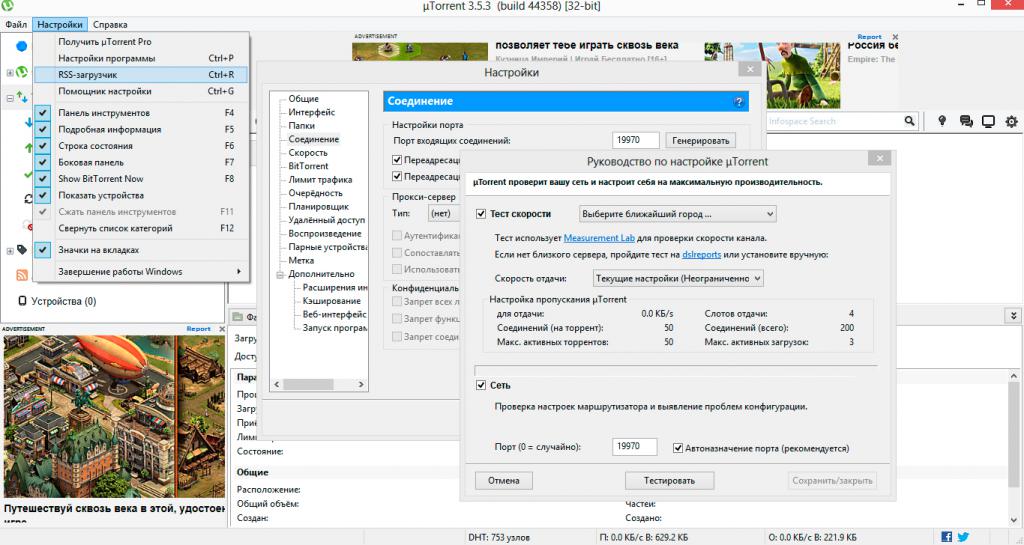Click the monitor remote icon in toolbar
1024x545 pixels.
[988, 121]
